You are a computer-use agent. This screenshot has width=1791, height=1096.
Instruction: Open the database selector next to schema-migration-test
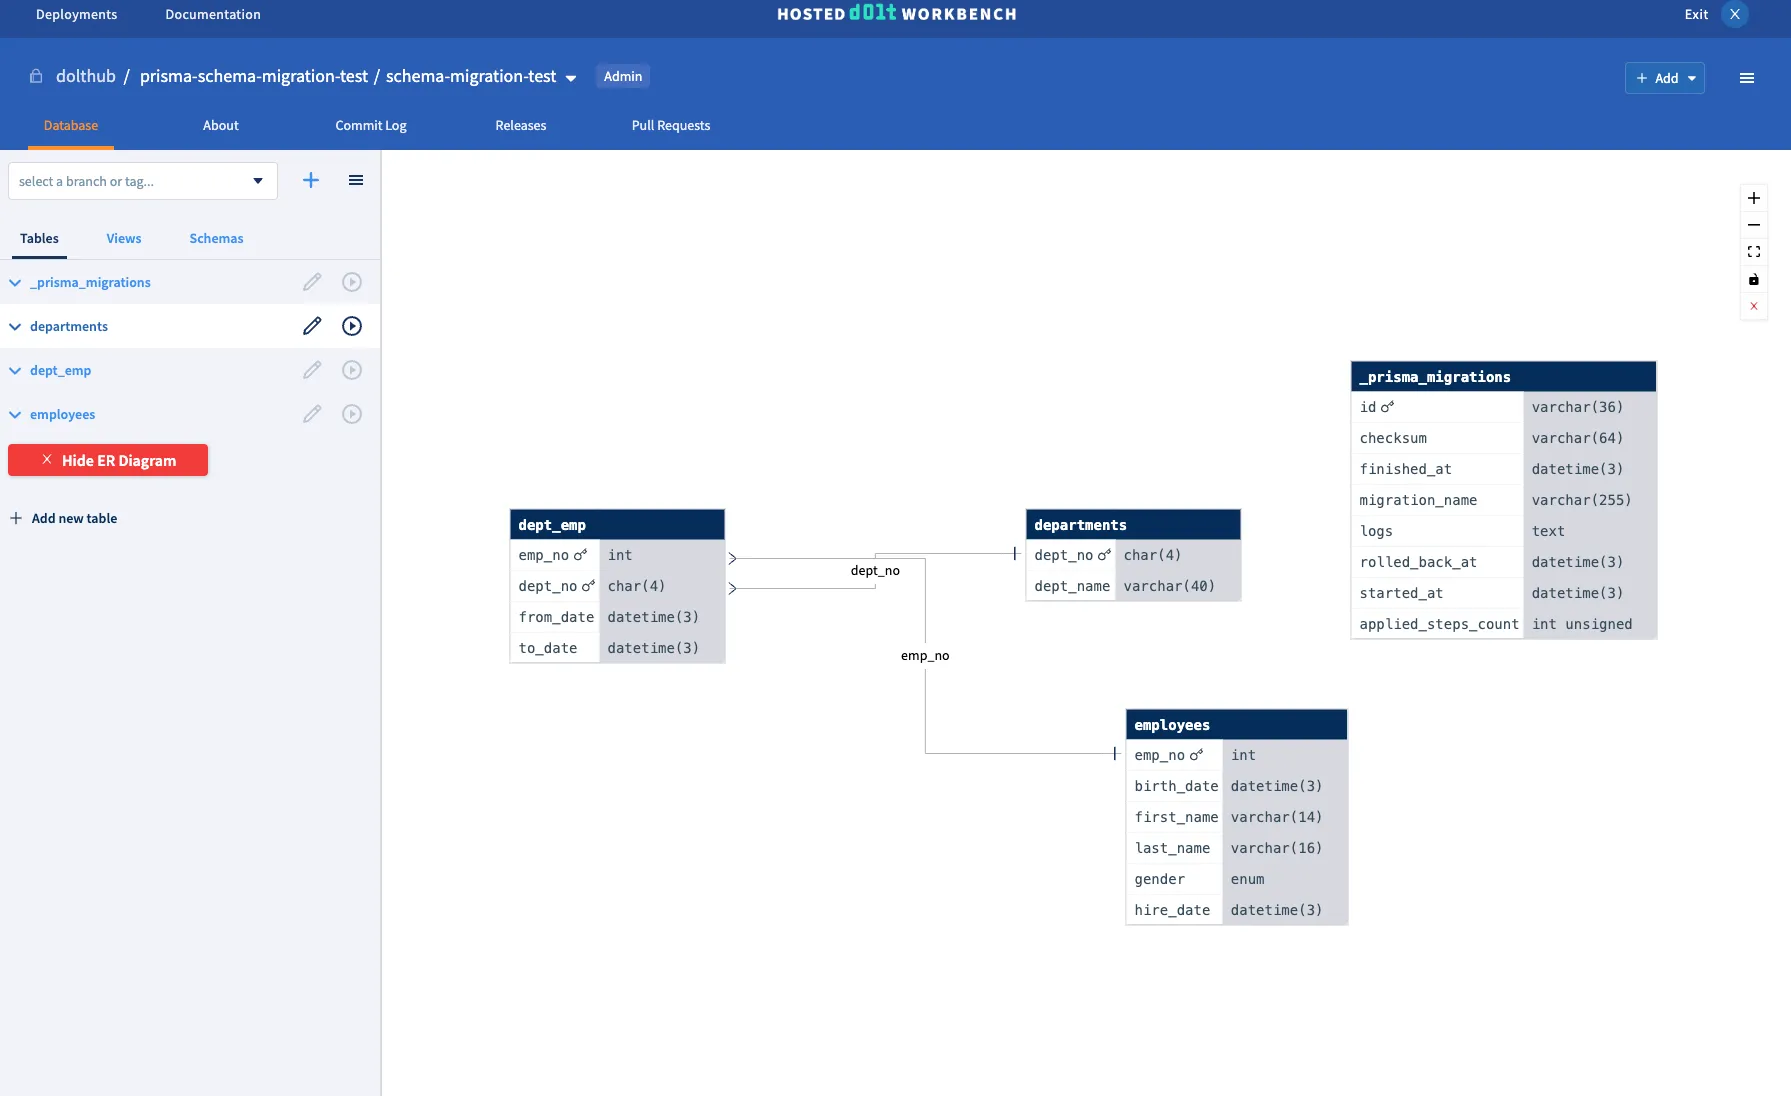coord(571,76)
